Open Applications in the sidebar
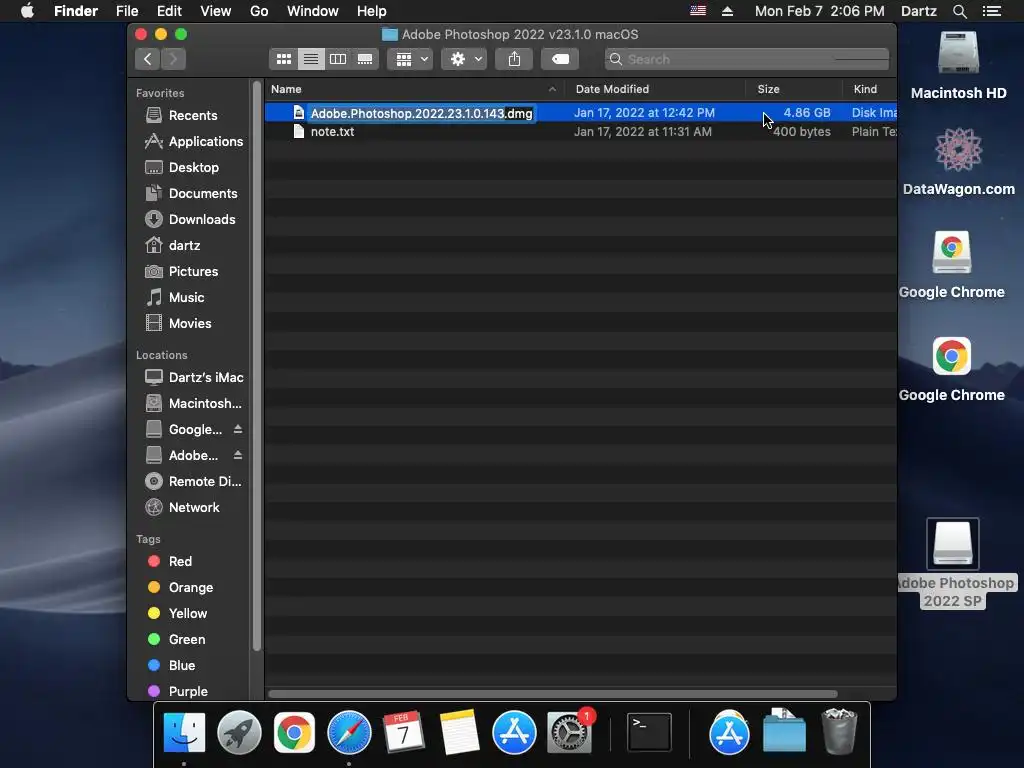 pyautogui.click(x=194, y=142)
